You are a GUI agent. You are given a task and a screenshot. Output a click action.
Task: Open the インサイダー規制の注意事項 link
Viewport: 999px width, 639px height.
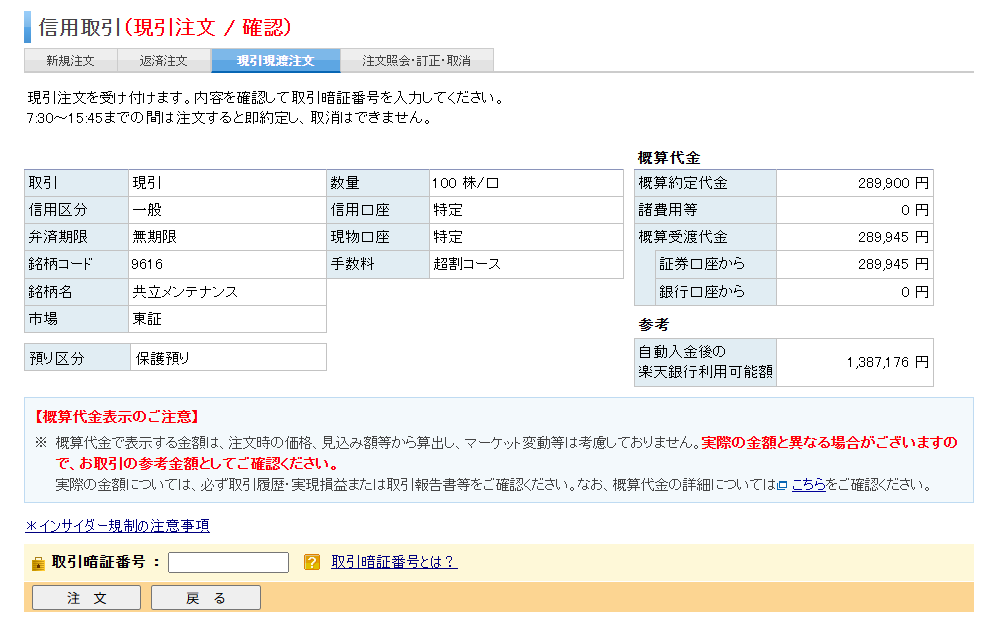[x=117, y=526]
